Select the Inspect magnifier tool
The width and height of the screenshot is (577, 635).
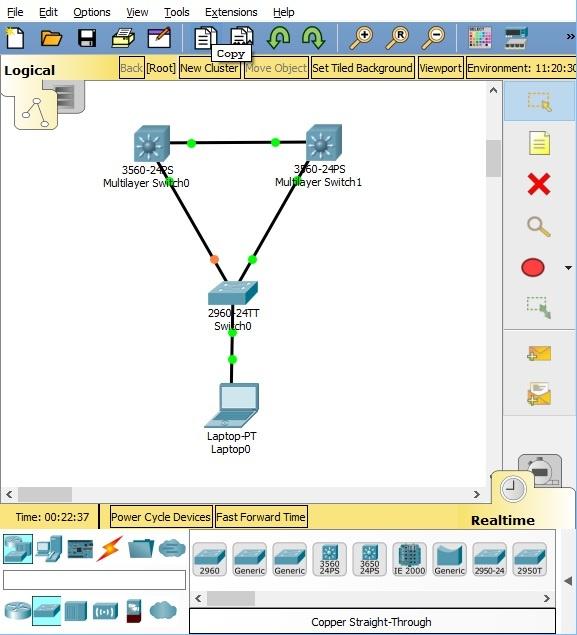coord(539,227)
